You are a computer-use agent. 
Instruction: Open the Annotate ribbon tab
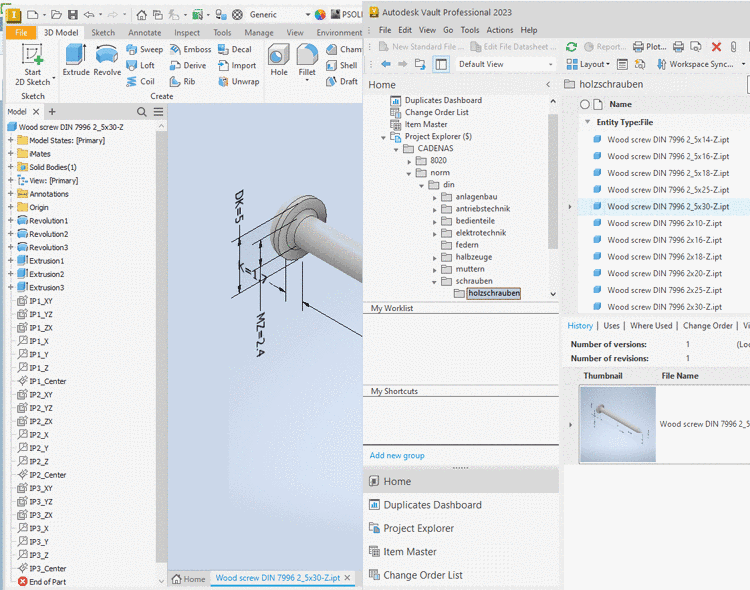pyautogui.click(x=145, y=32)
